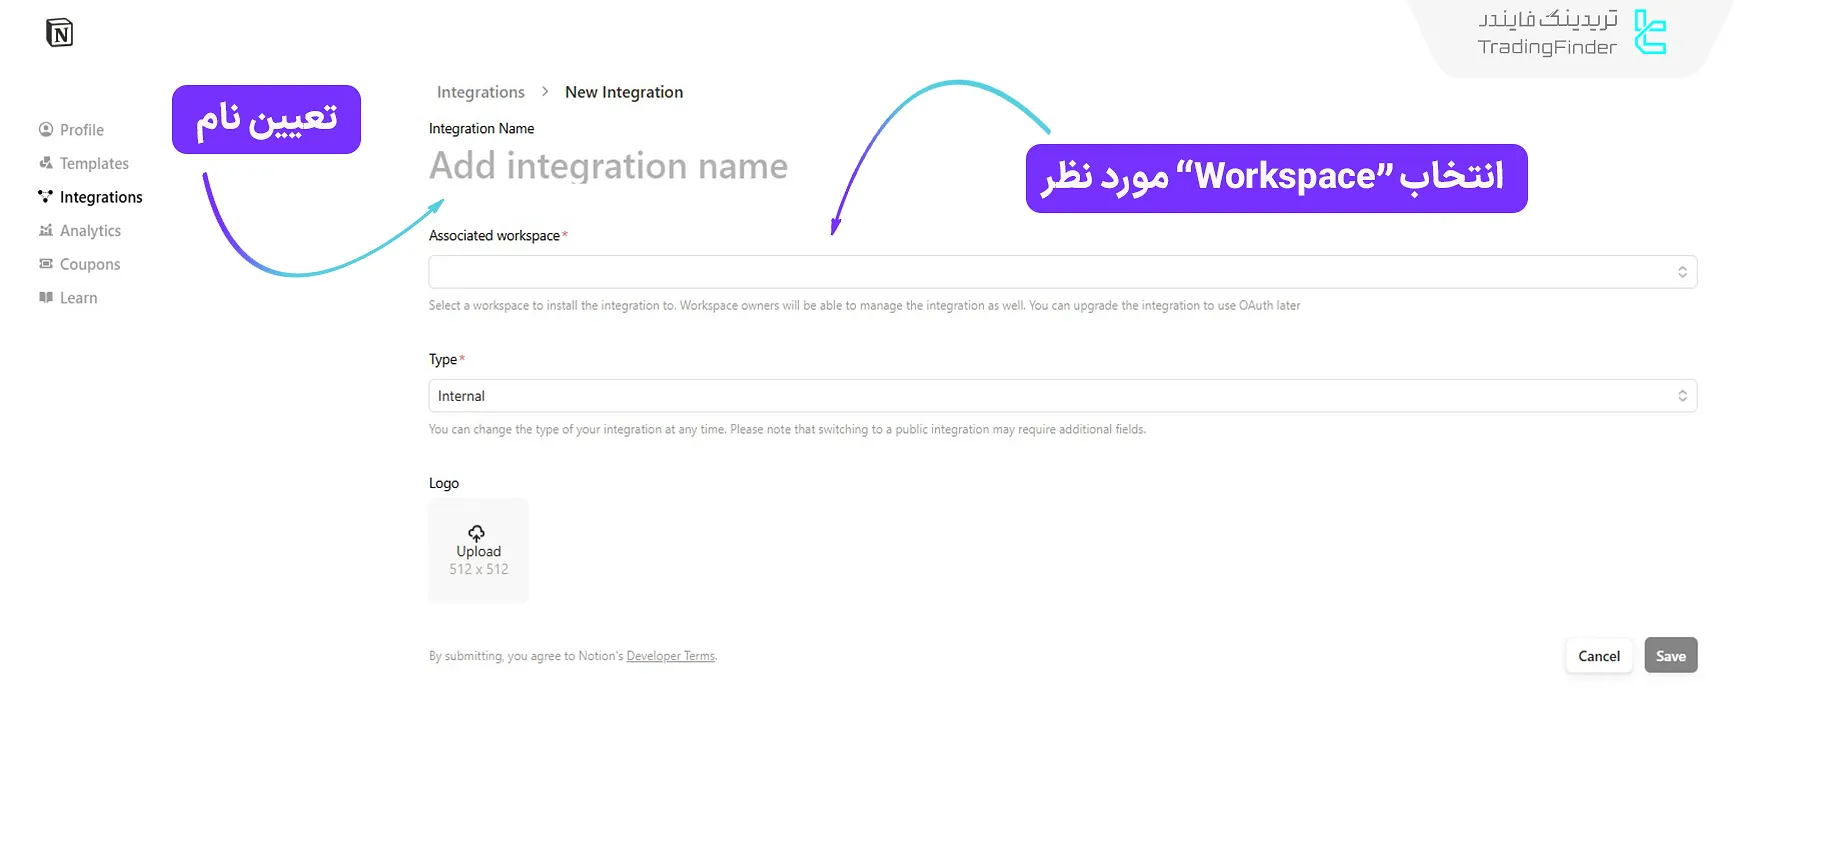Click the New Integration breadcrumb

point(624,92)
